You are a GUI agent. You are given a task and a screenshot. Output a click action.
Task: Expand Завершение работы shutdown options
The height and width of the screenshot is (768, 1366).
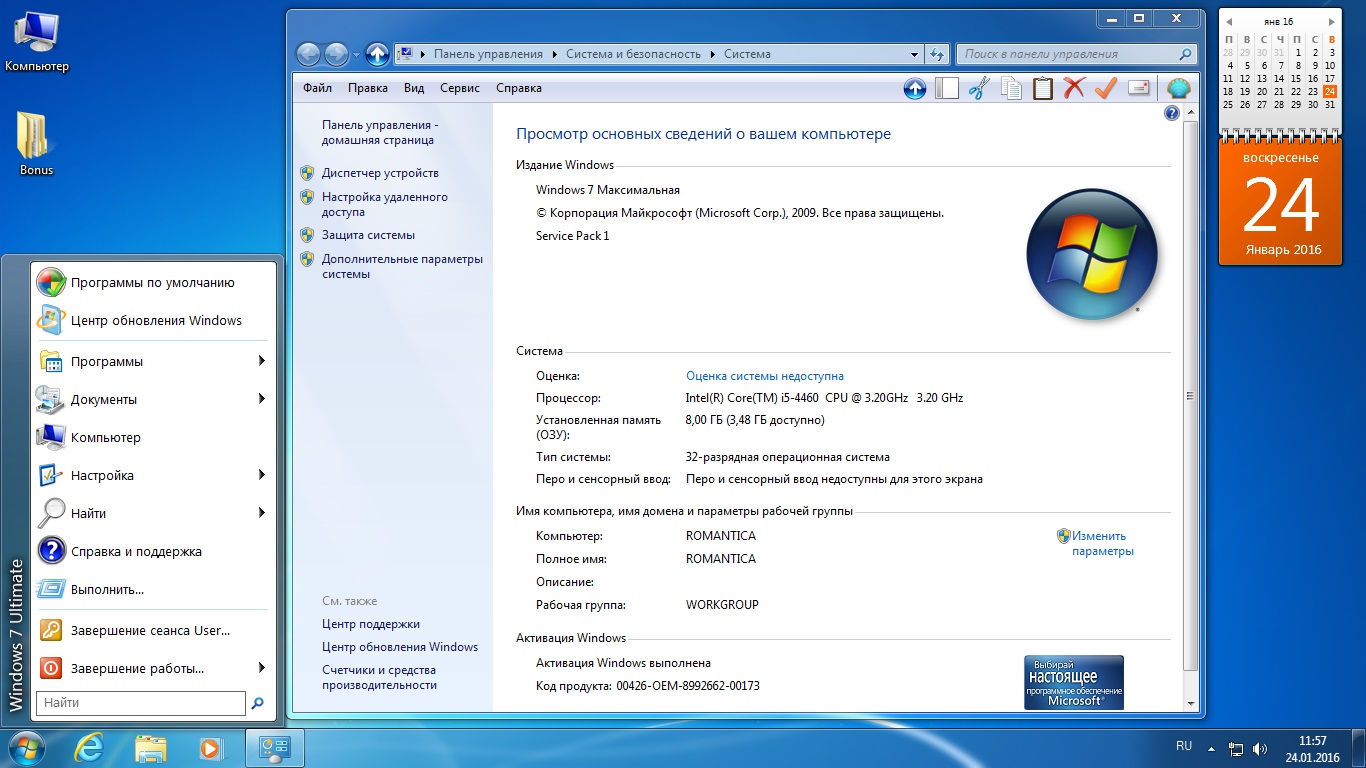[x=261, y=668]
